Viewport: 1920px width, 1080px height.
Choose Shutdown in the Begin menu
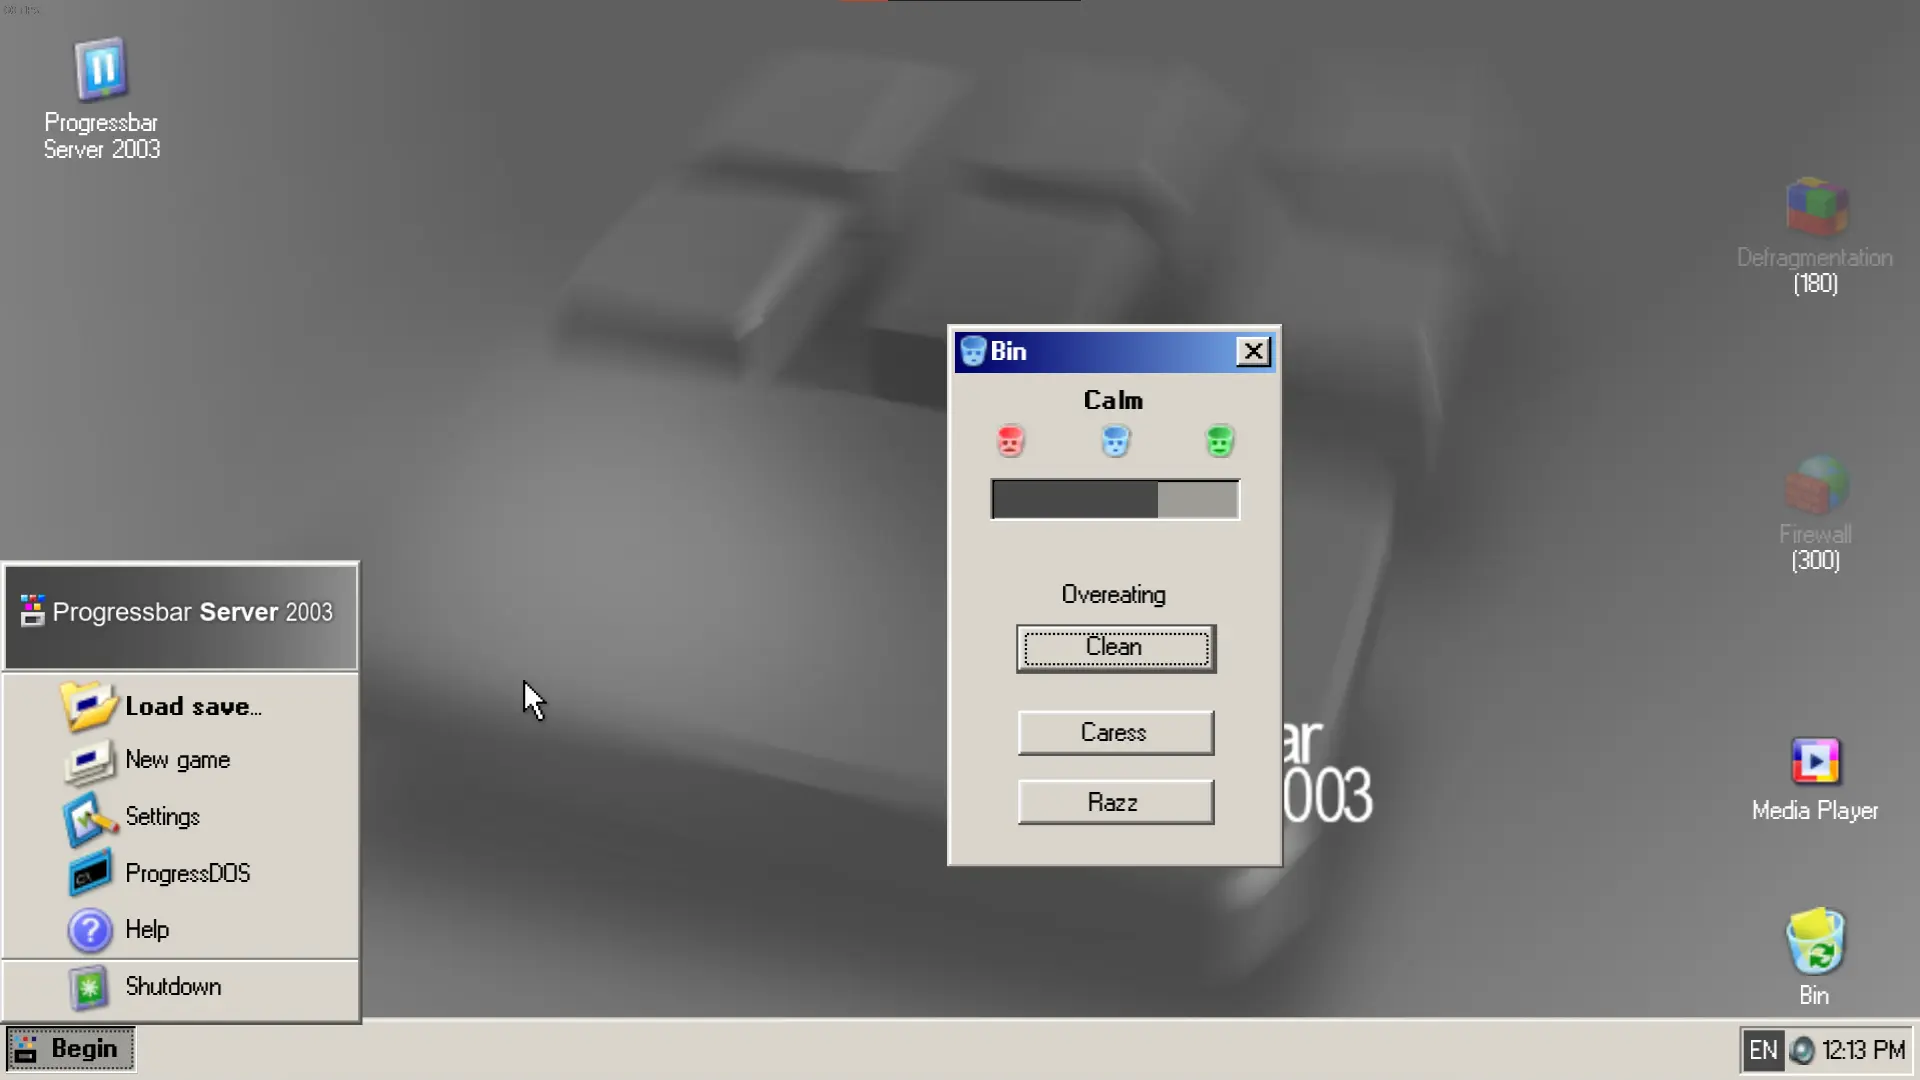181,988
